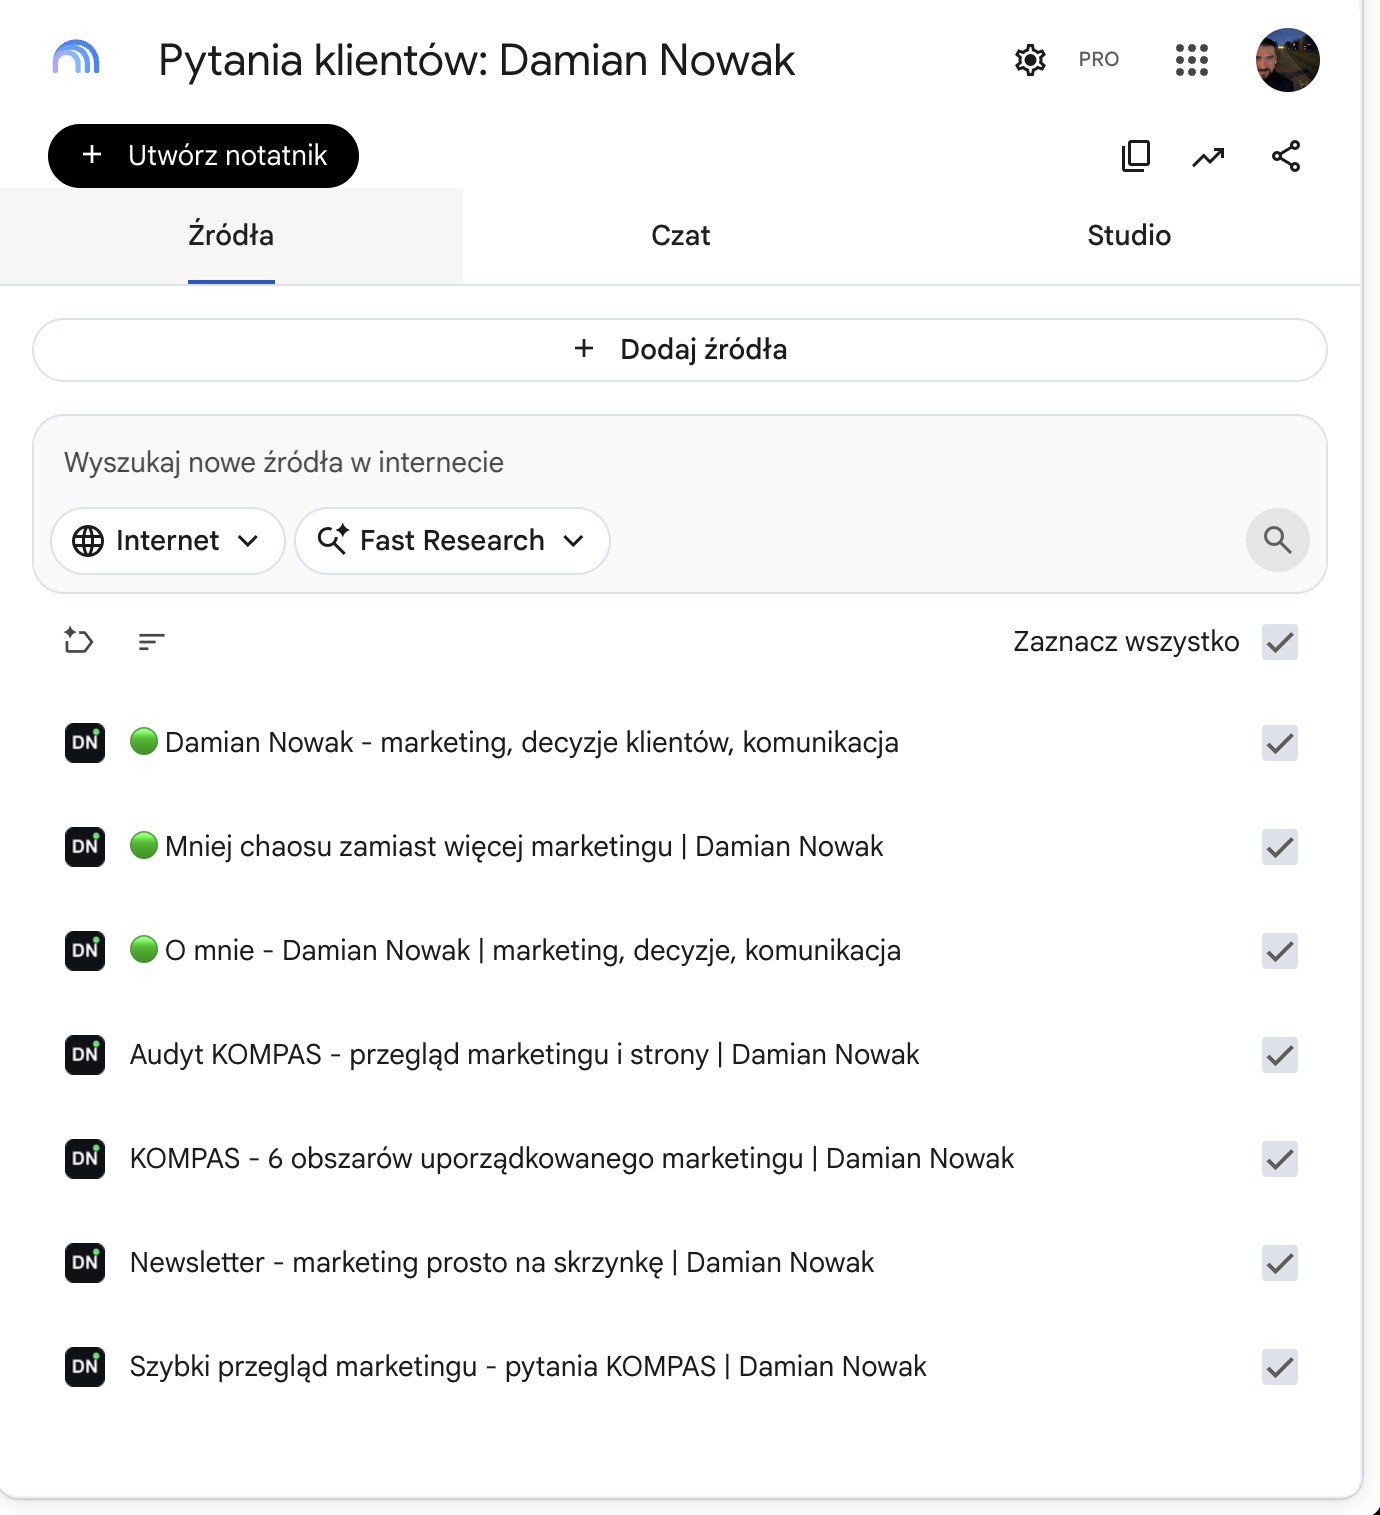This screenshot has width=1380, height=1515.
Task: Switch to the Studio tab
Action: (x=1129, y=236)
